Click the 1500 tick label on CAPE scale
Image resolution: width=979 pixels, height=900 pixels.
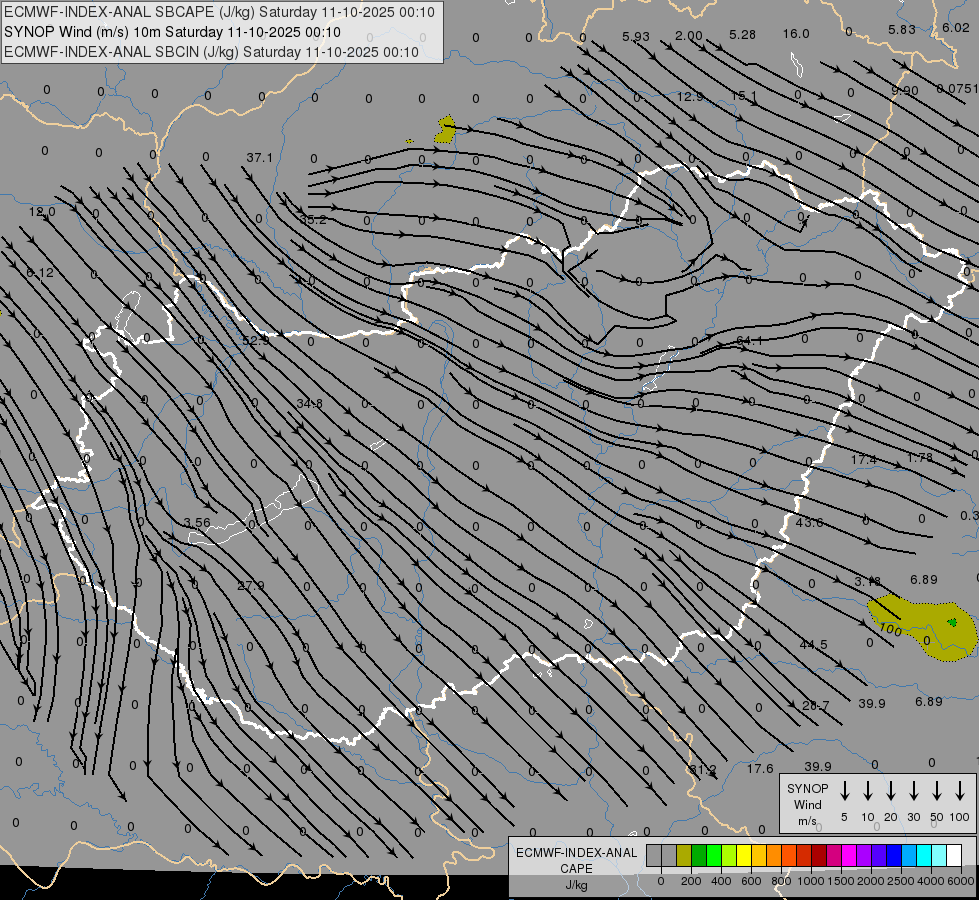841,881
